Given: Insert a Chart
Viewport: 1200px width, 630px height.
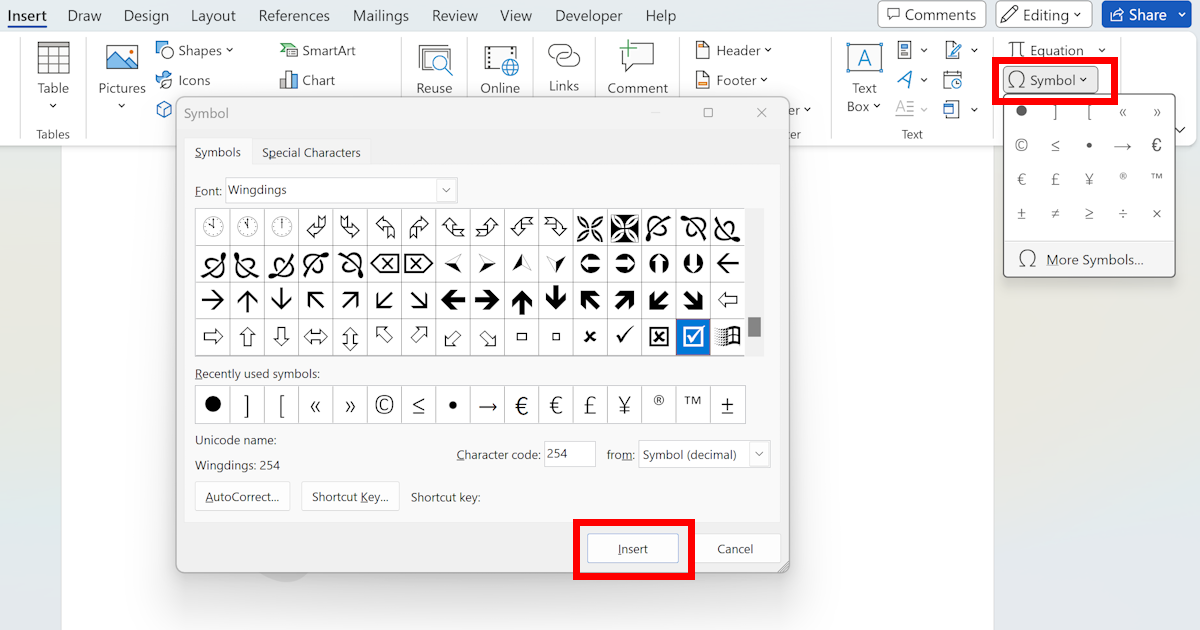Looking at the screenshot, I should point(307,80).
